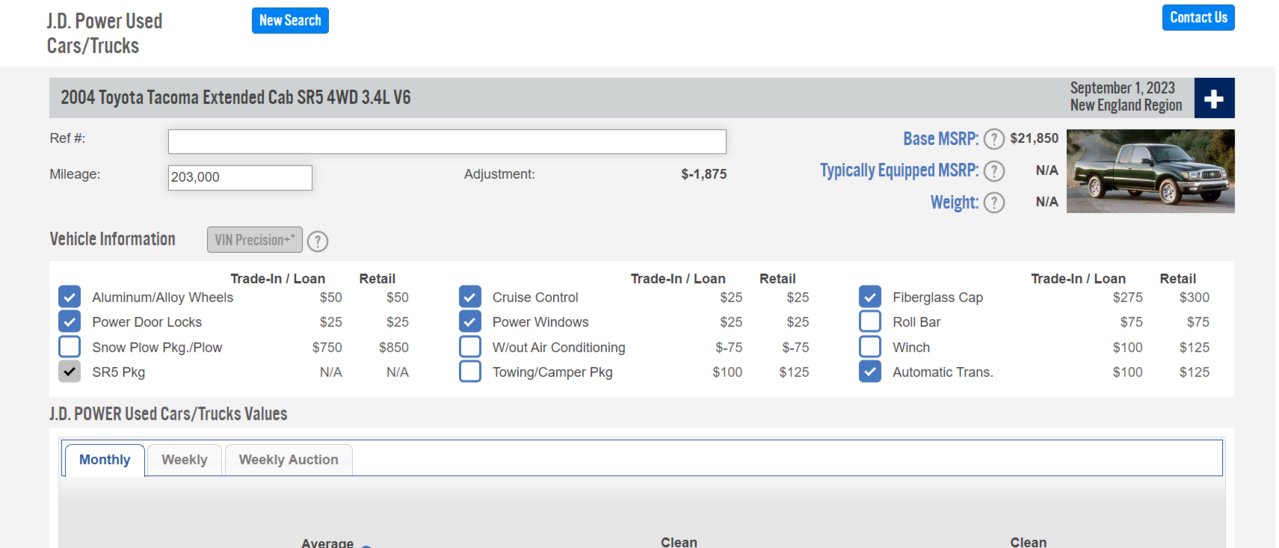Check Towing/Camper Pkg option
1279x548 pixels.
470,372
